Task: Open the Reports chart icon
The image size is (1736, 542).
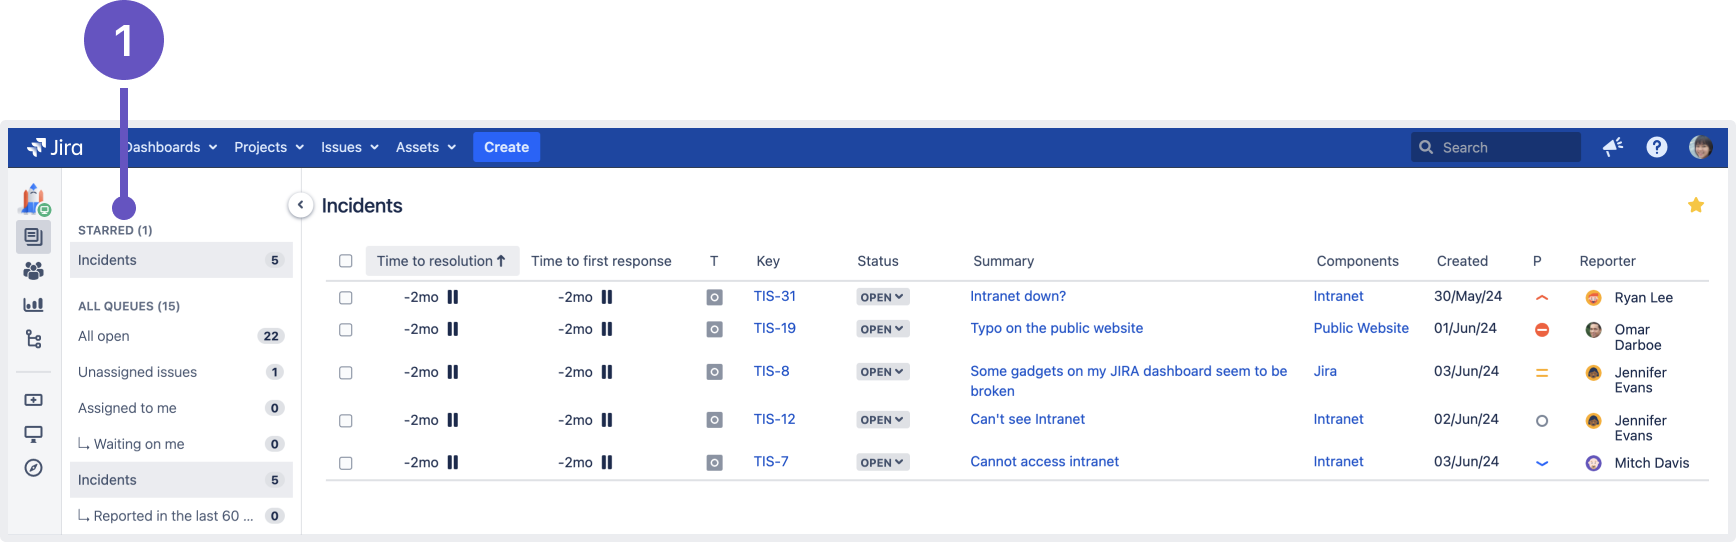Action: click(33, 305)
